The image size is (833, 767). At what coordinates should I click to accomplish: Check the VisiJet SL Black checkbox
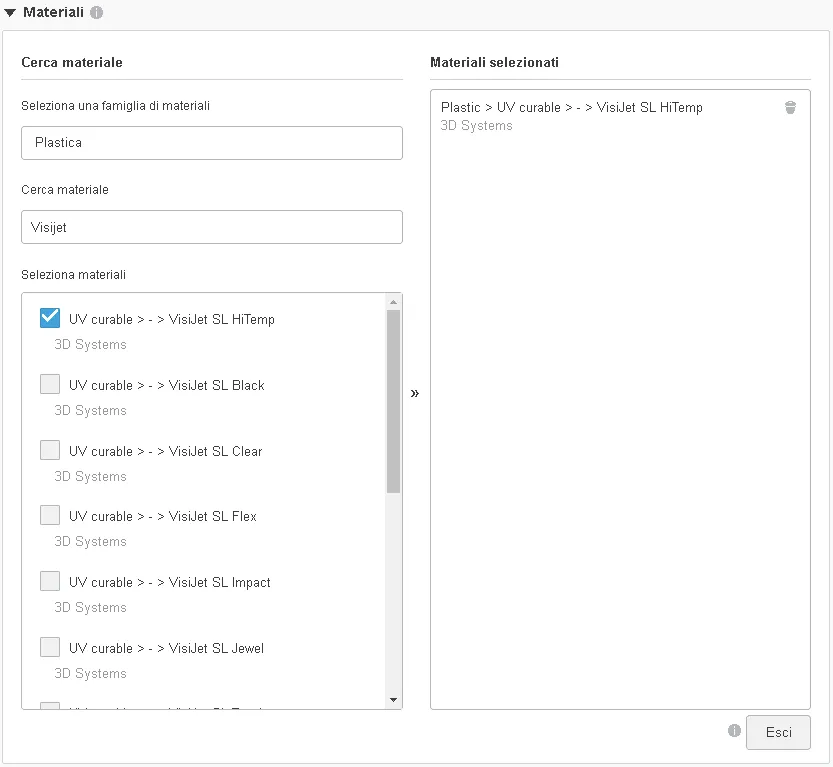click(50, 384)
